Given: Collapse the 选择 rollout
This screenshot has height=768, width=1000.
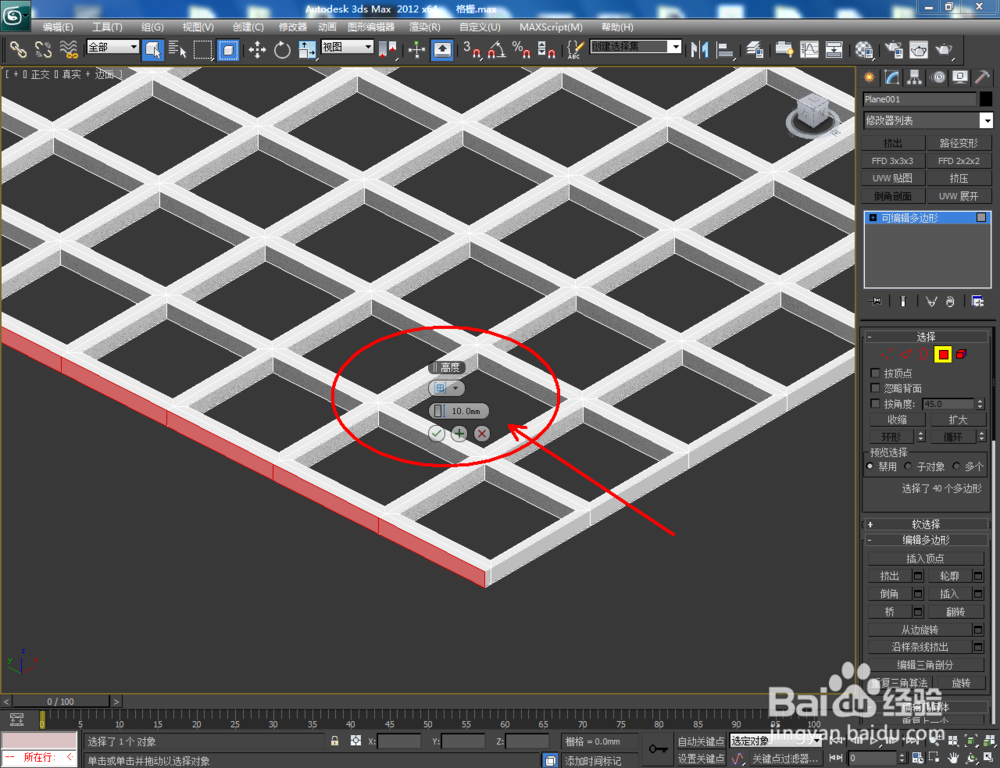Looking at the screenshot, I should [x=925, y=337].
